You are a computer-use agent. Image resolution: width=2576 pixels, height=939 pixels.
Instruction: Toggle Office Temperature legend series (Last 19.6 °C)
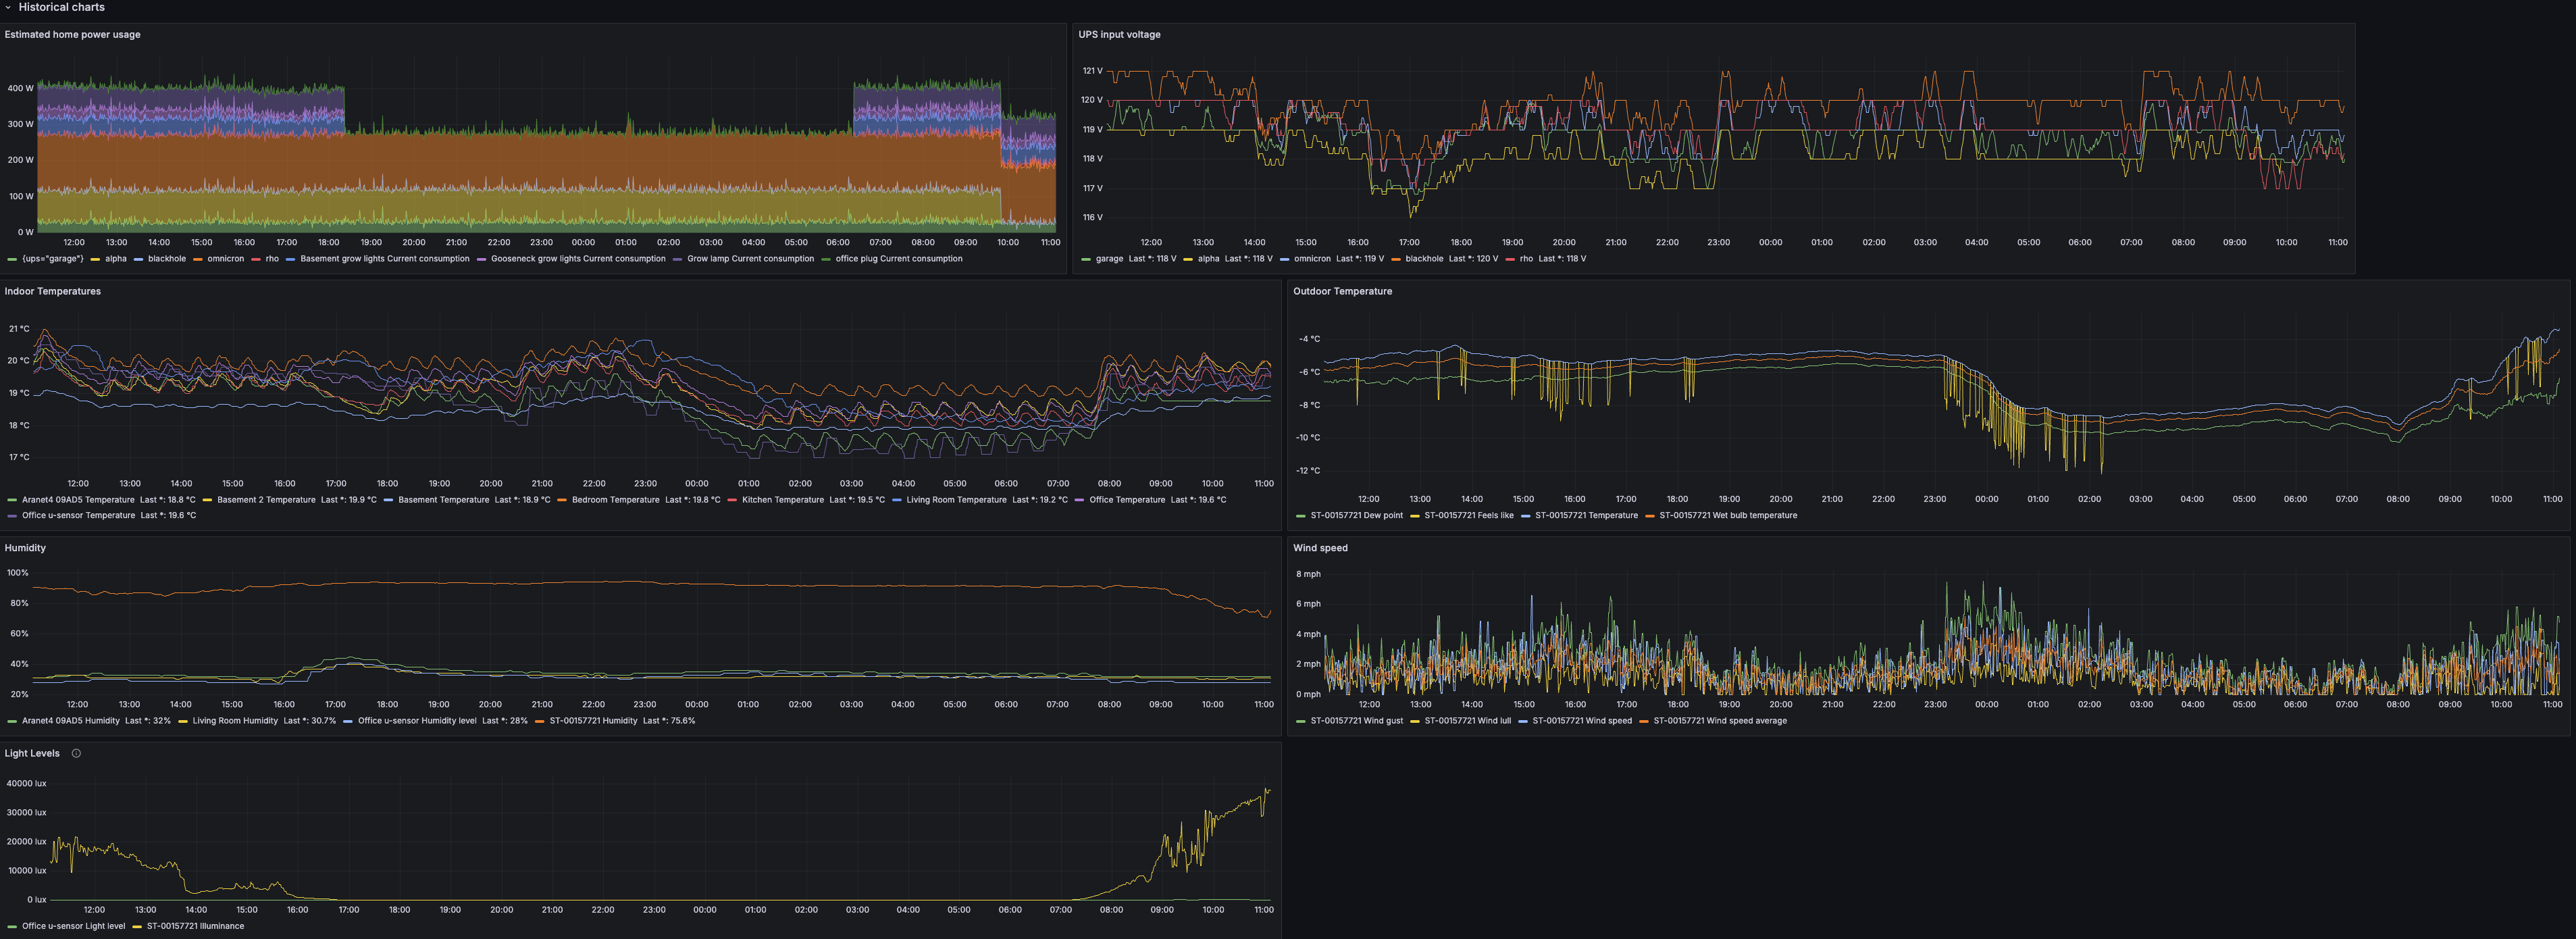pos(1127,500)
